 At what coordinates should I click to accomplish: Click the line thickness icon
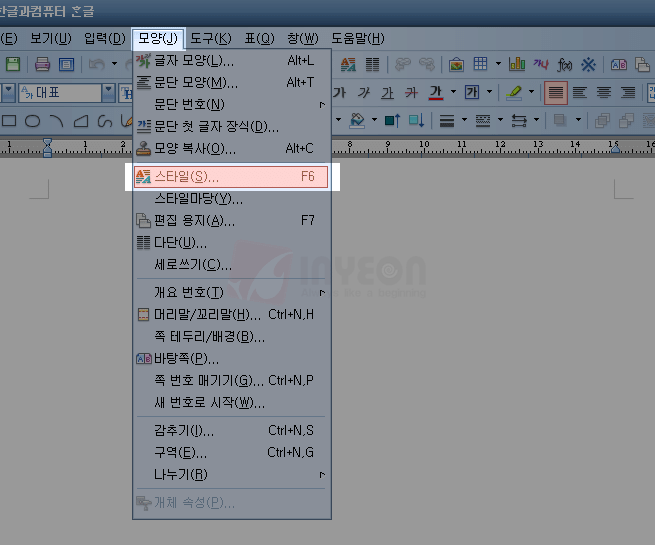point(447,121)
